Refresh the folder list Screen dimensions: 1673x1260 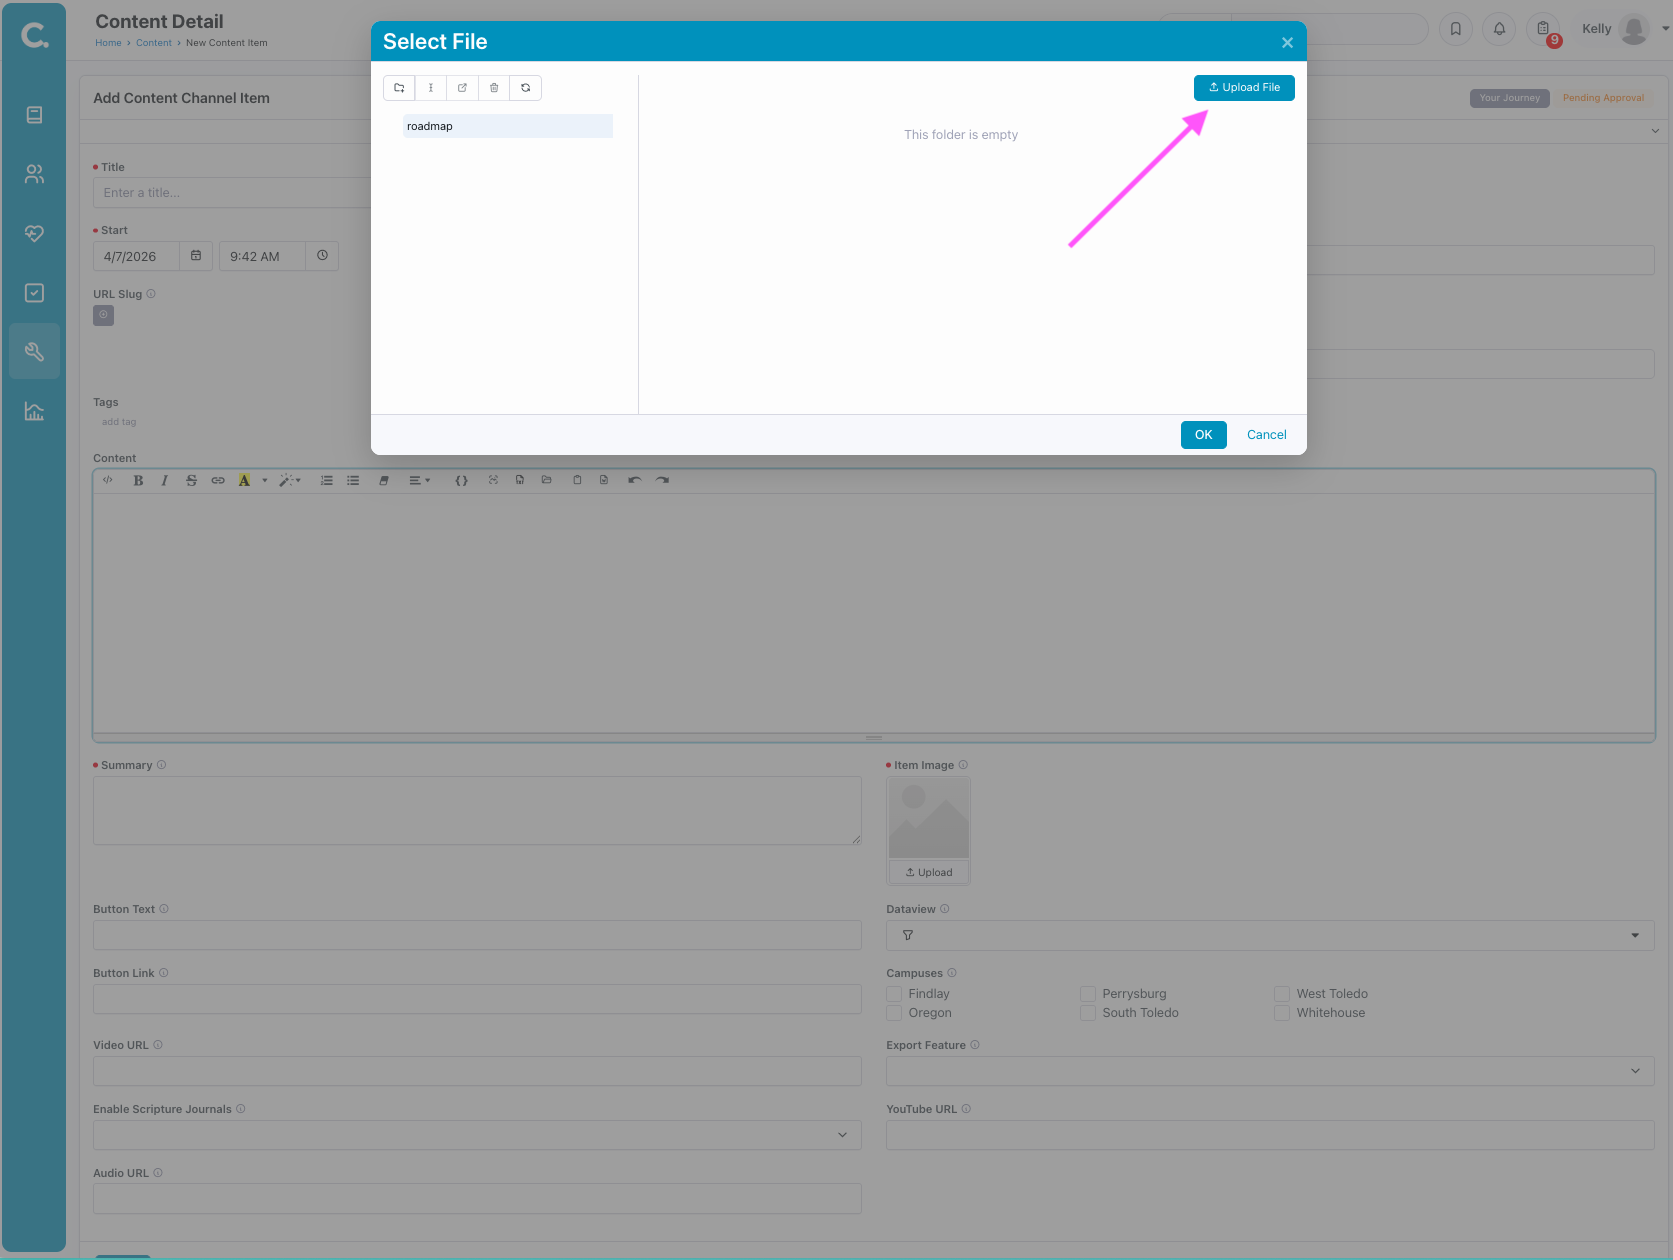526,88
